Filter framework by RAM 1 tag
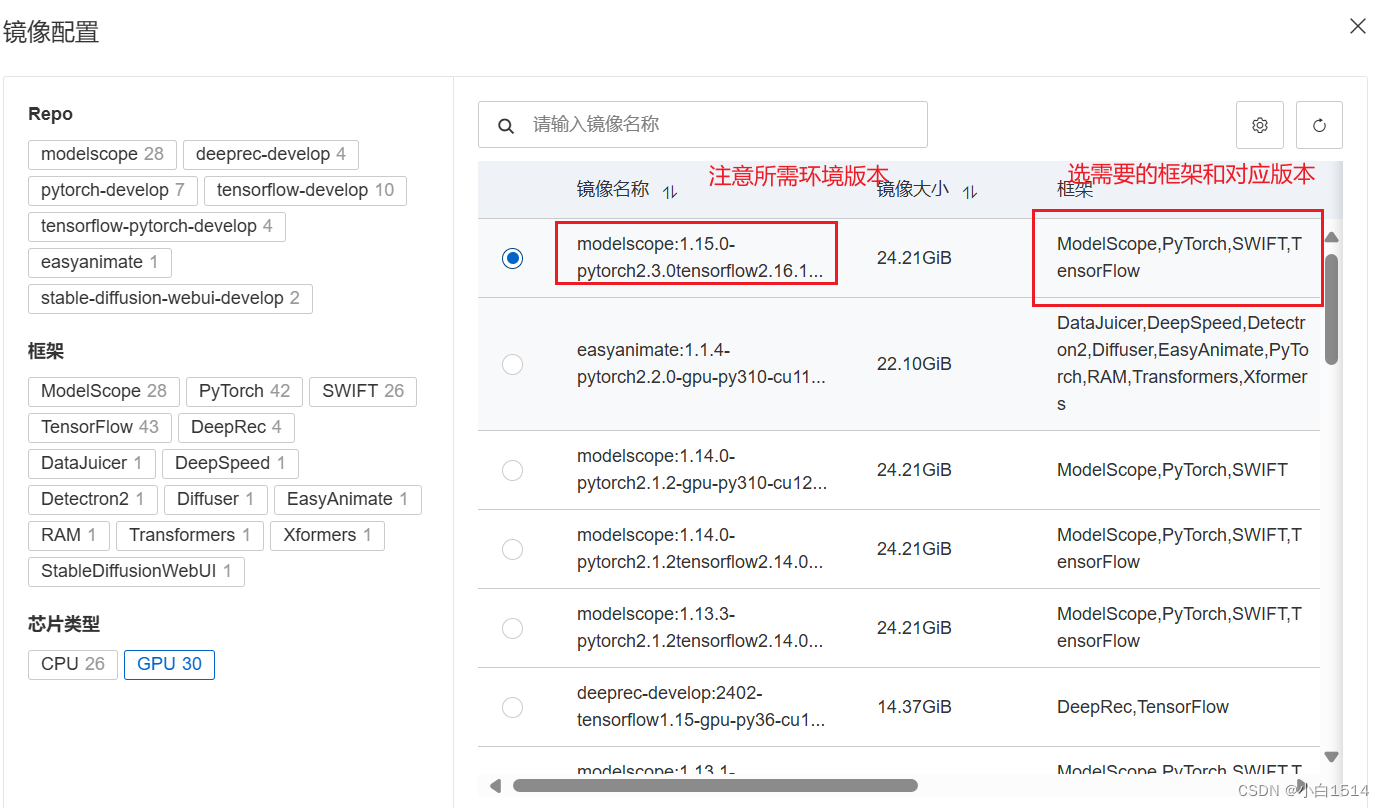Image resolution: width=1385 pixels, height=808 pixels. click(68, 535)
